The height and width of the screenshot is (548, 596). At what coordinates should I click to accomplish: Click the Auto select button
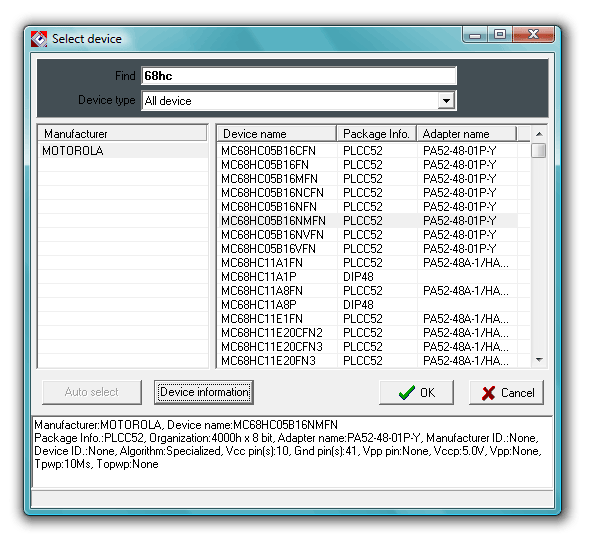coord(92,392)
